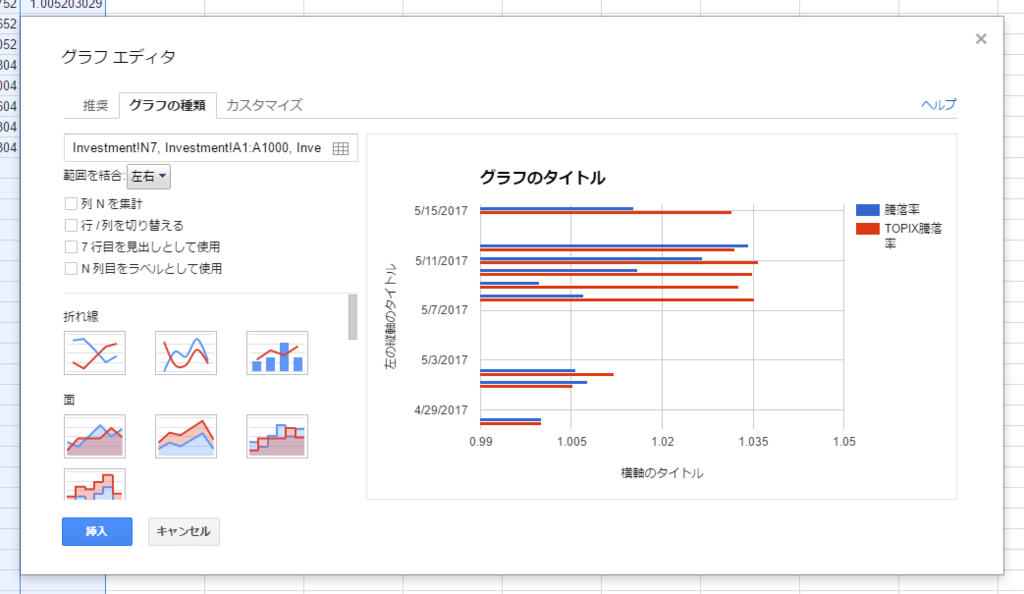Screen dimensions: 1024x594
Task: Click the キャンセル button
Action: (x=184, y=531)
